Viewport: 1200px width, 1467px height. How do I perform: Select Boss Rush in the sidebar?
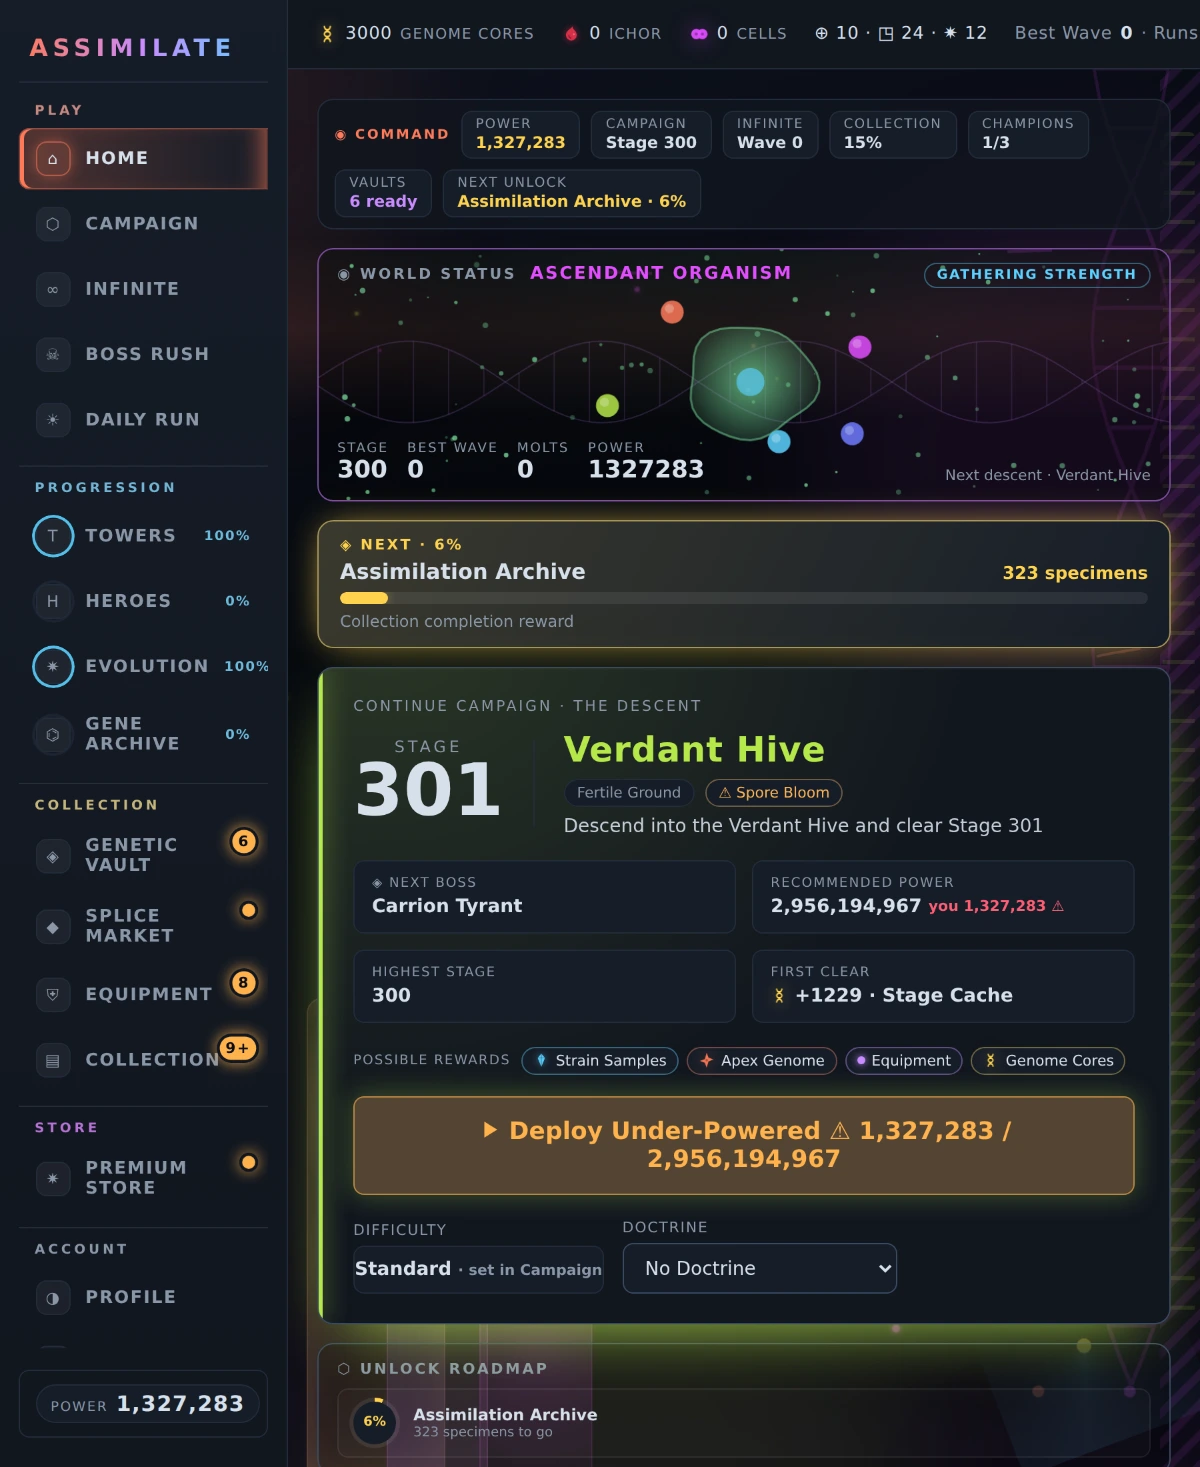click(144, 354)
